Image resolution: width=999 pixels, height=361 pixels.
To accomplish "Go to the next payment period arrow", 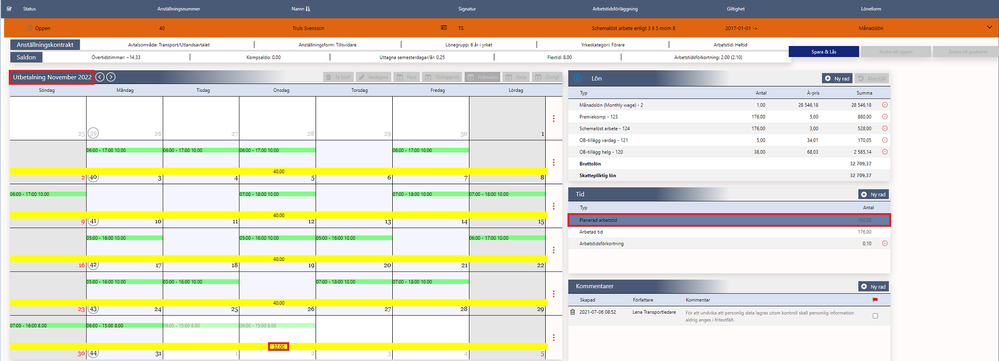I will 111,77.
